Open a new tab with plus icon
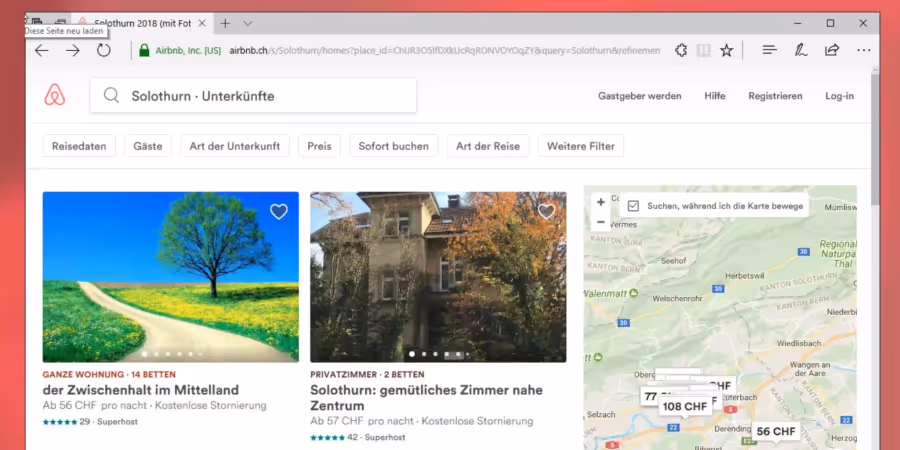 [x=225, y=24]
